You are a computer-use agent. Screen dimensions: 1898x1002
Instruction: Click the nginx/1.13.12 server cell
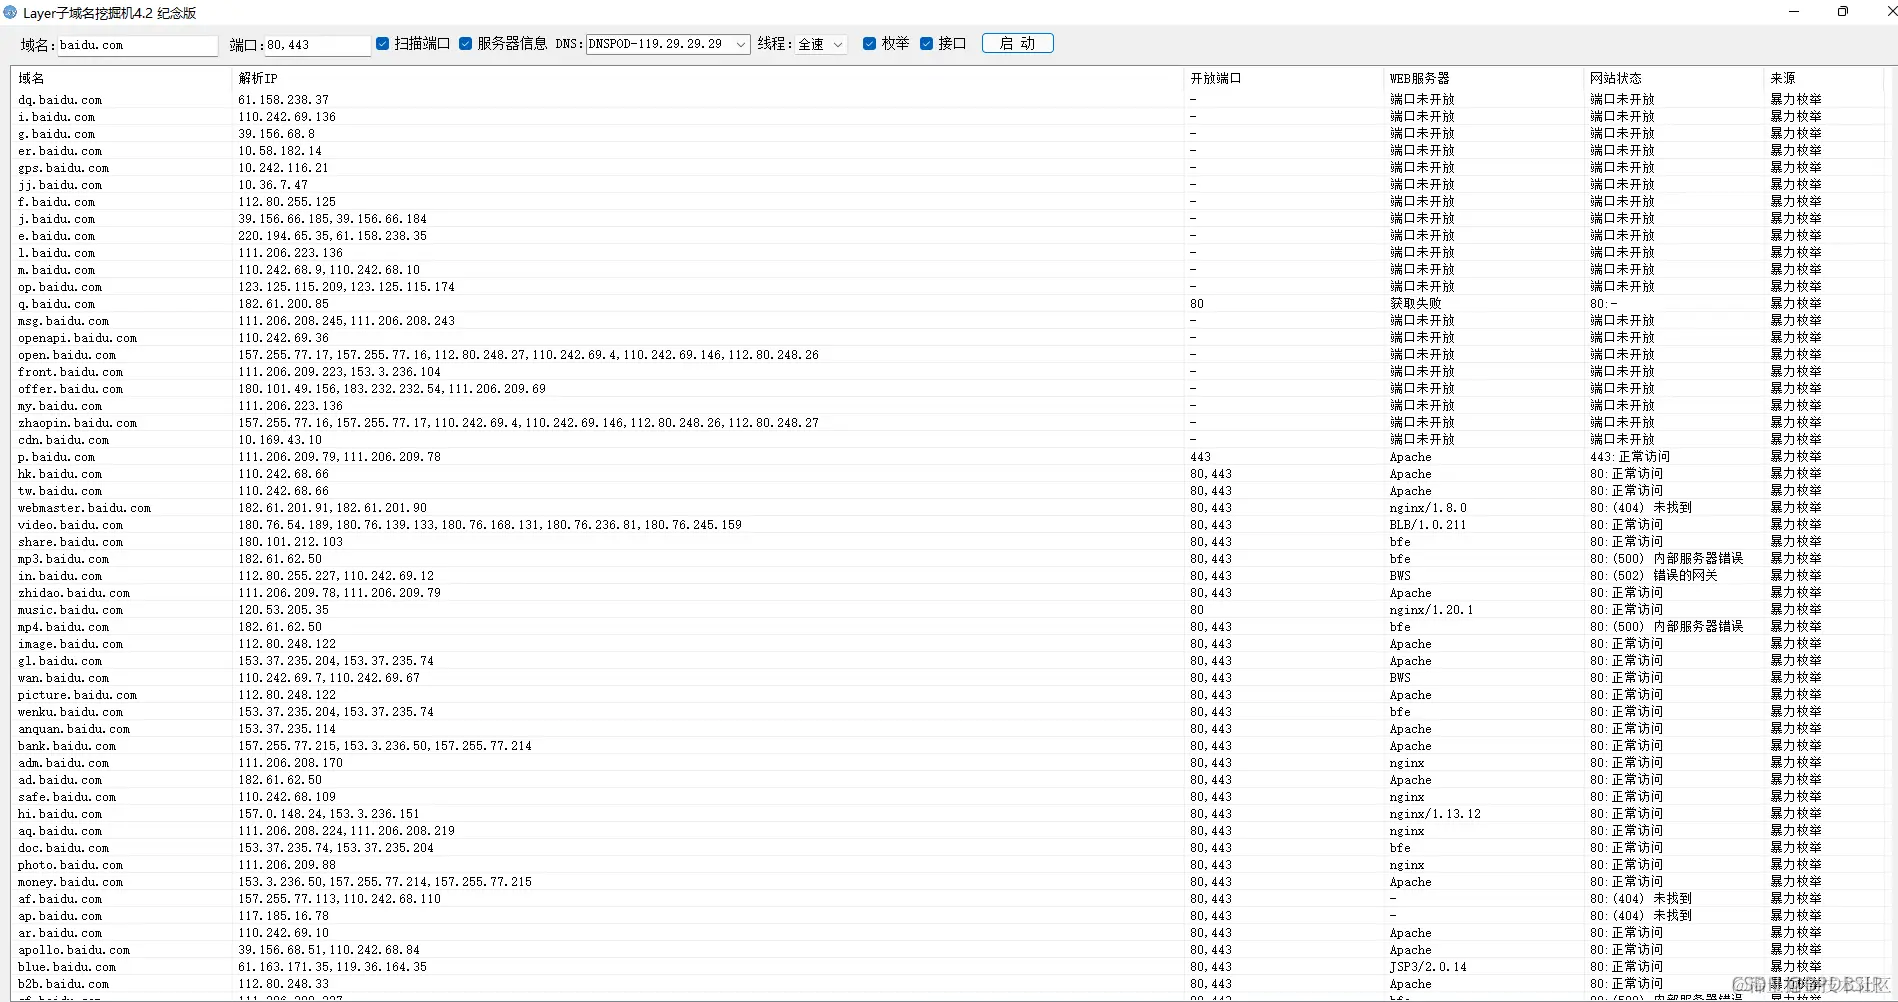pos(1435,814)
